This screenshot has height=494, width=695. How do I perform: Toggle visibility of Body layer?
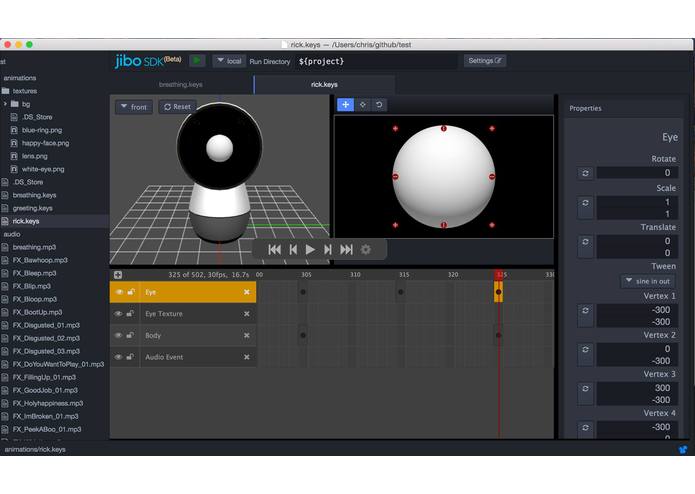point(118,335)
